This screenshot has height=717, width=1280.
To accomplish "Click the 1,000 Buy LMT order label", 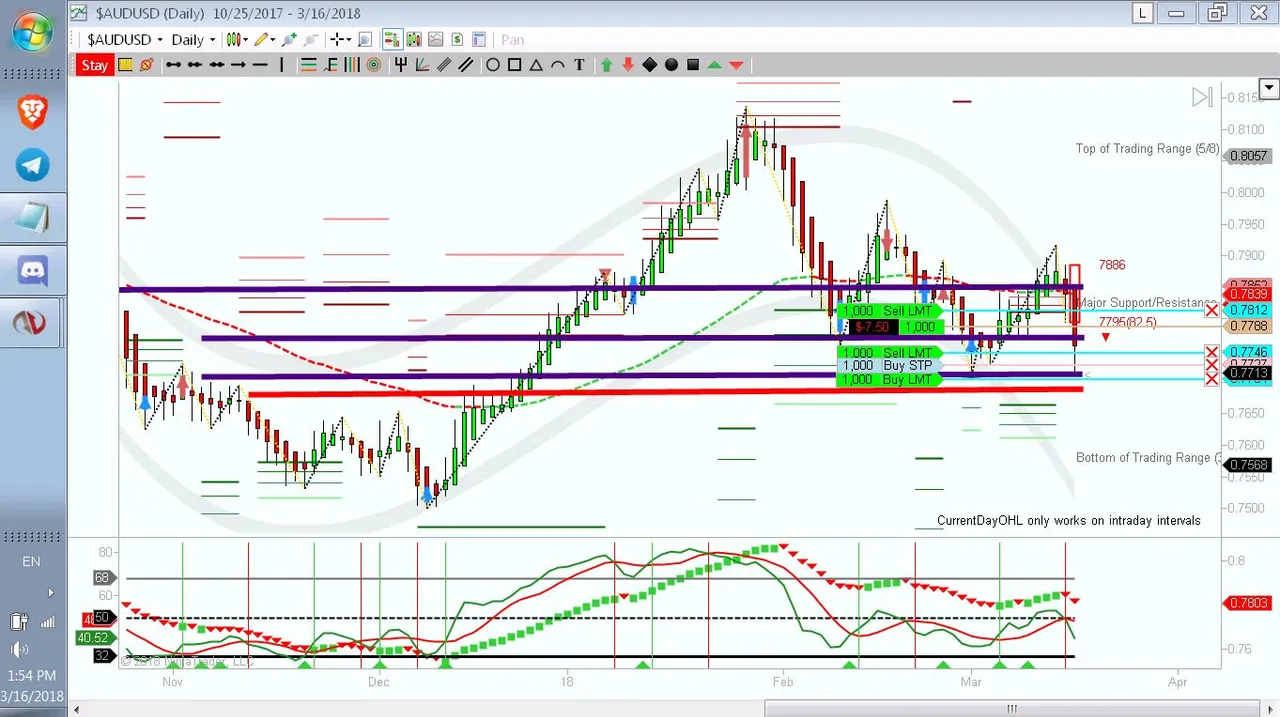I will [888, 379].
